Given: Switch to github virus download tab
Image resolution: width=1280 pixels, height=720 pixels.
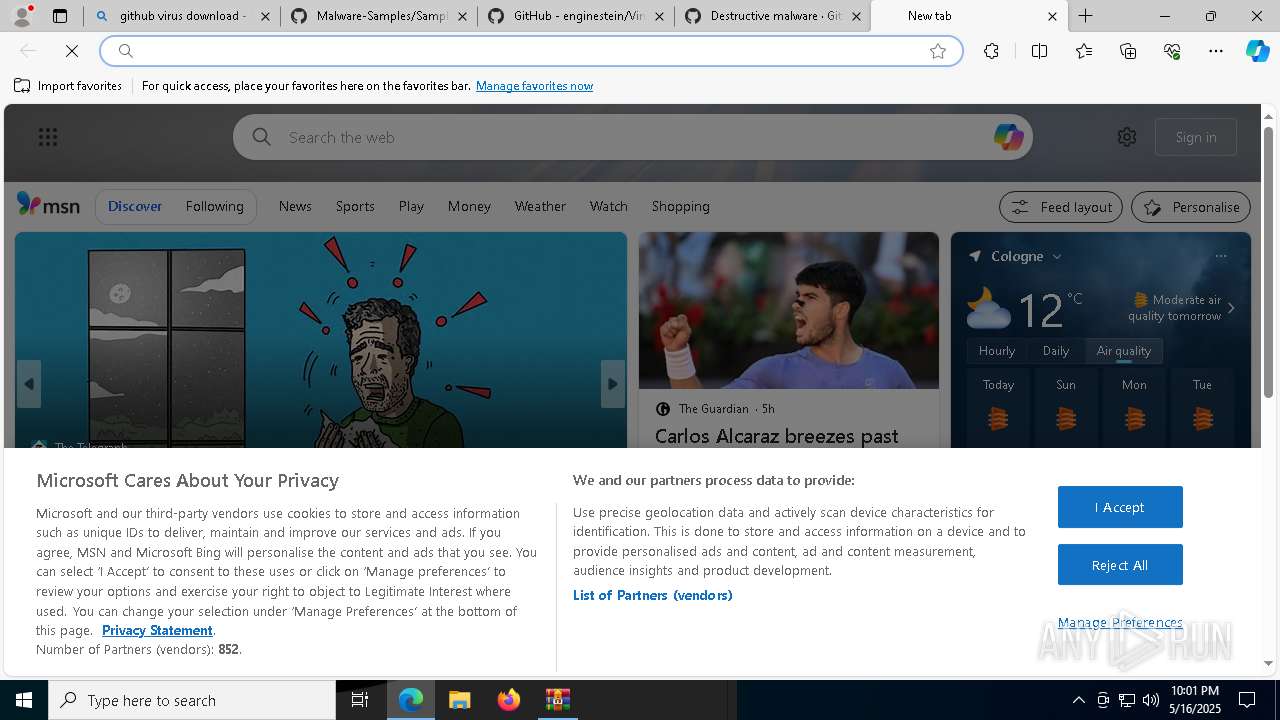Looking at the screenshot, I should [182, 16].
